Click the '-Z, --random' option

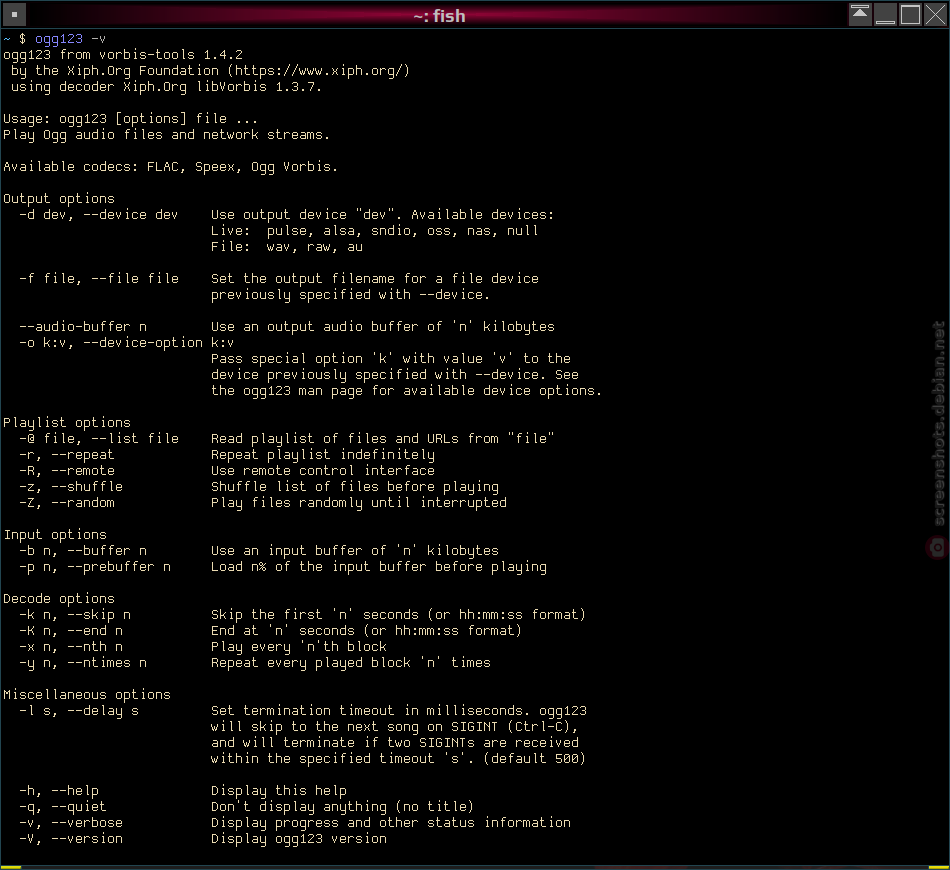click(67, 503)
